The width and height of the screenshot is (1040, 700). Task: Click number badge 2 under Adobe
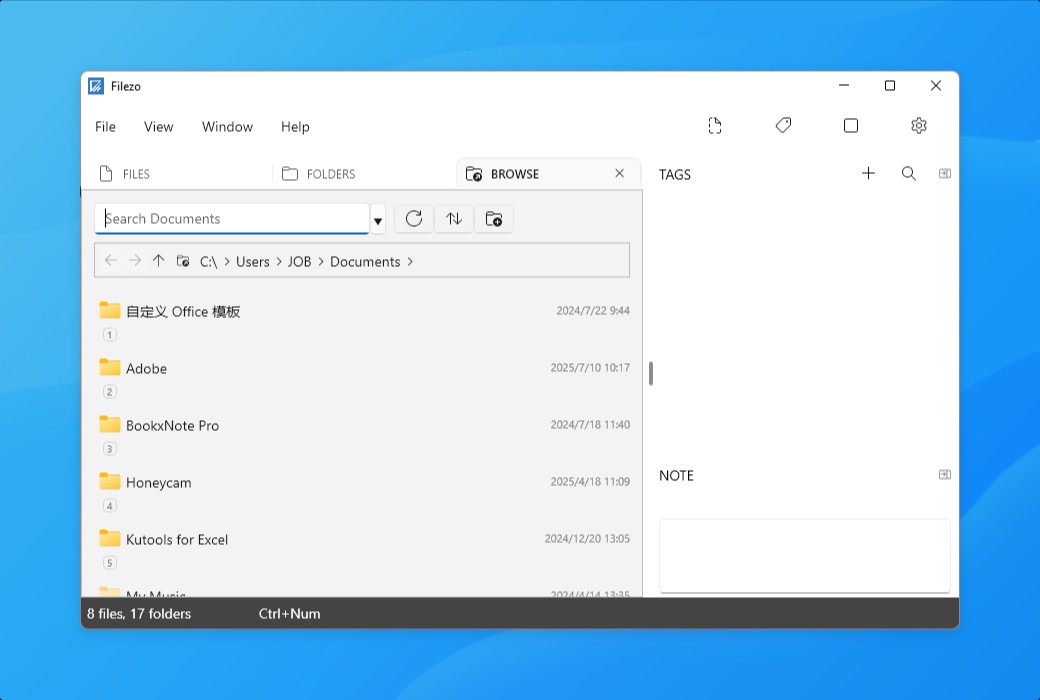pos(110,392)
